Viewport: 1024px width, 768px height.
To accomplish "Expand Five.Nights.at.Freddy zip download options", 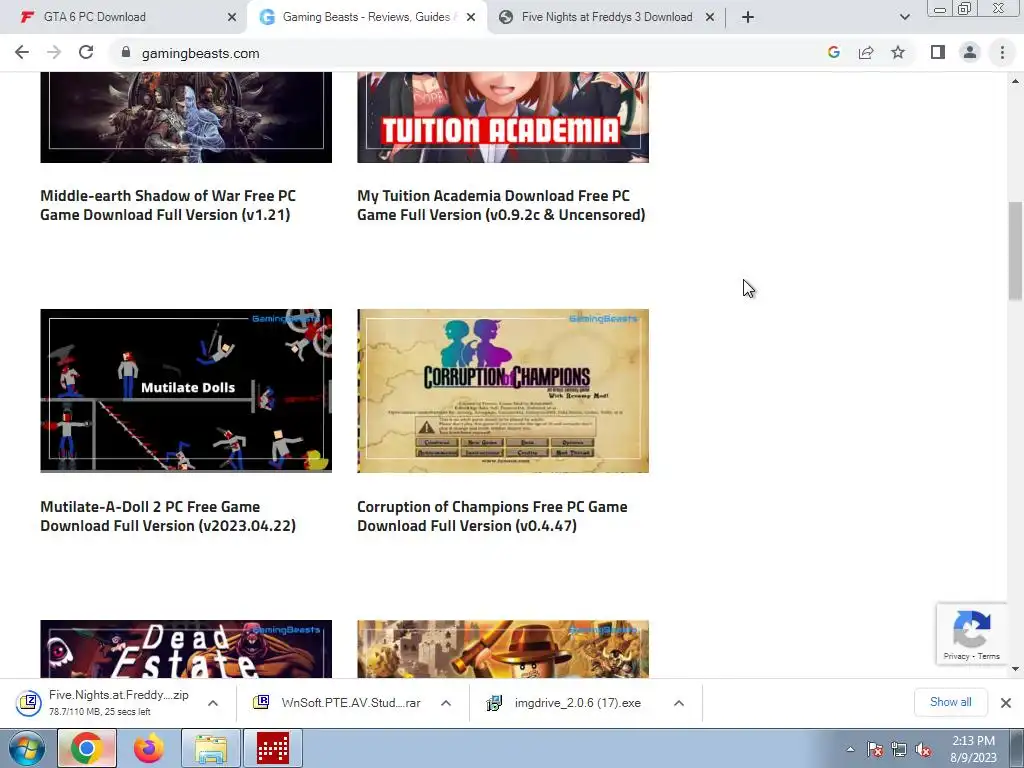I will point(213,703).
